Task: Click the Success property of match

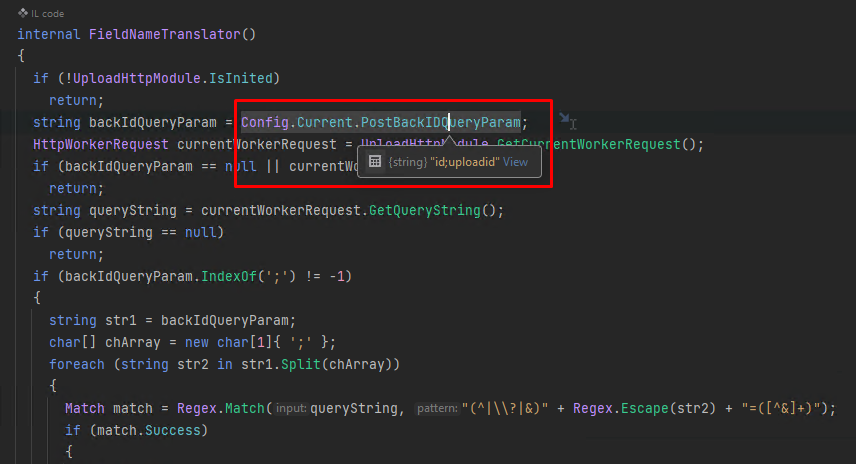Action: point(173,431)
